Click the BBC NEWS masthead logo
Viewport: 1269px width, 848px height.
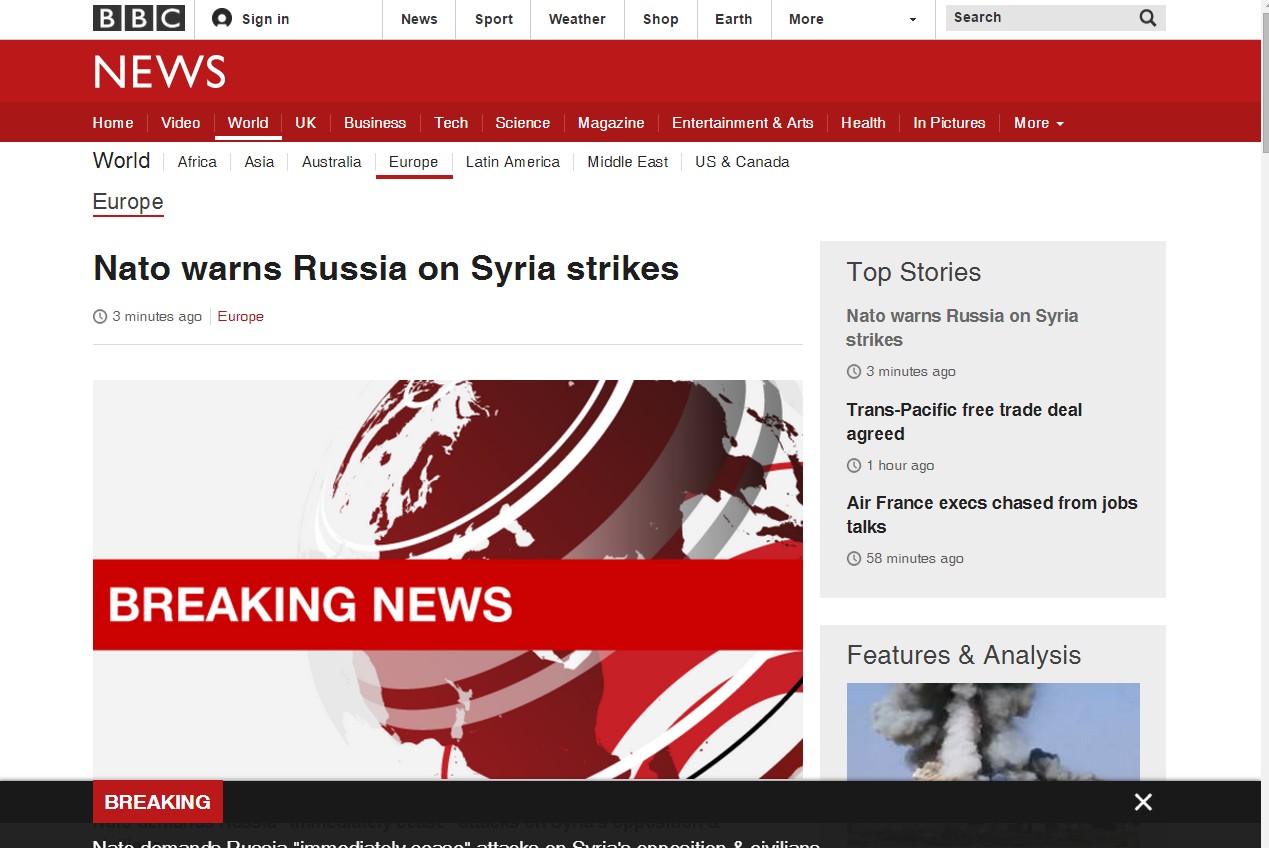coord(158,71)
